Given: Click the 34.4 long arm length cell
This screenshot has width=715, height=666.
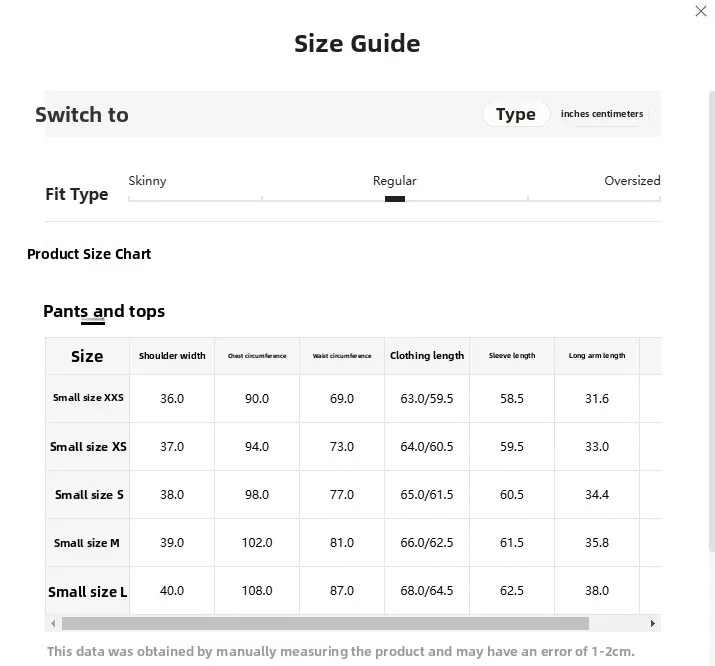Looking at the screenshot, I should [597, 495].
